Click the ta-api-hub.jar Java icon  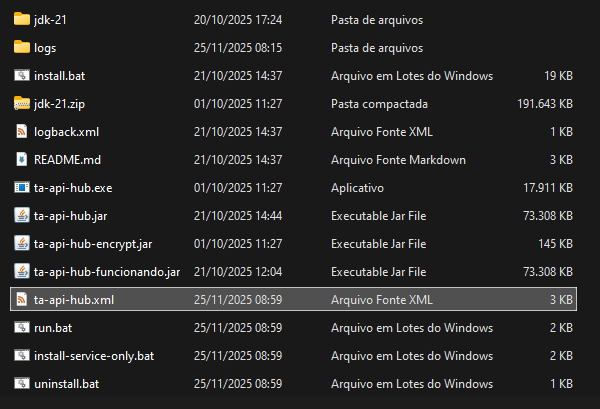tap(22, 215)
